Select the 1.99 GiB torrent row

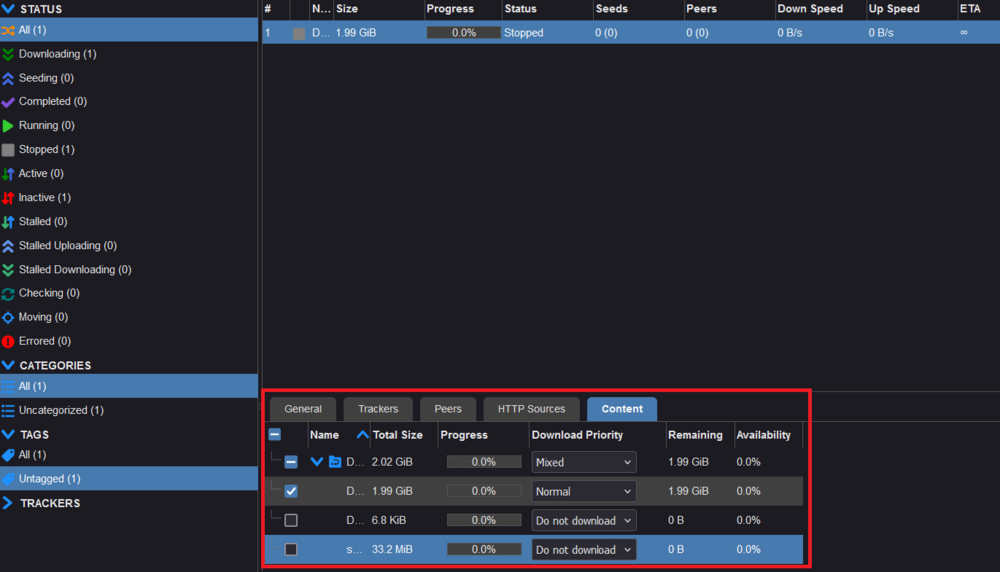631,33
